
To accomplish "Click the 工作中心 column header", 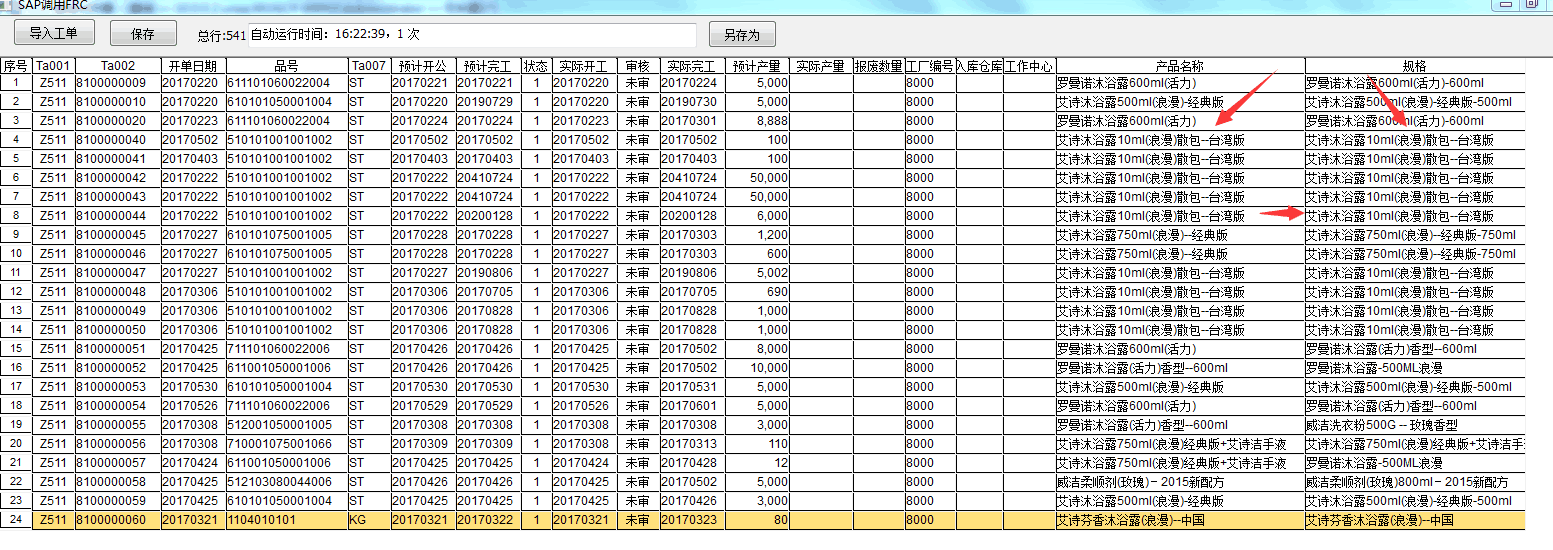I will coord(1029,66).
